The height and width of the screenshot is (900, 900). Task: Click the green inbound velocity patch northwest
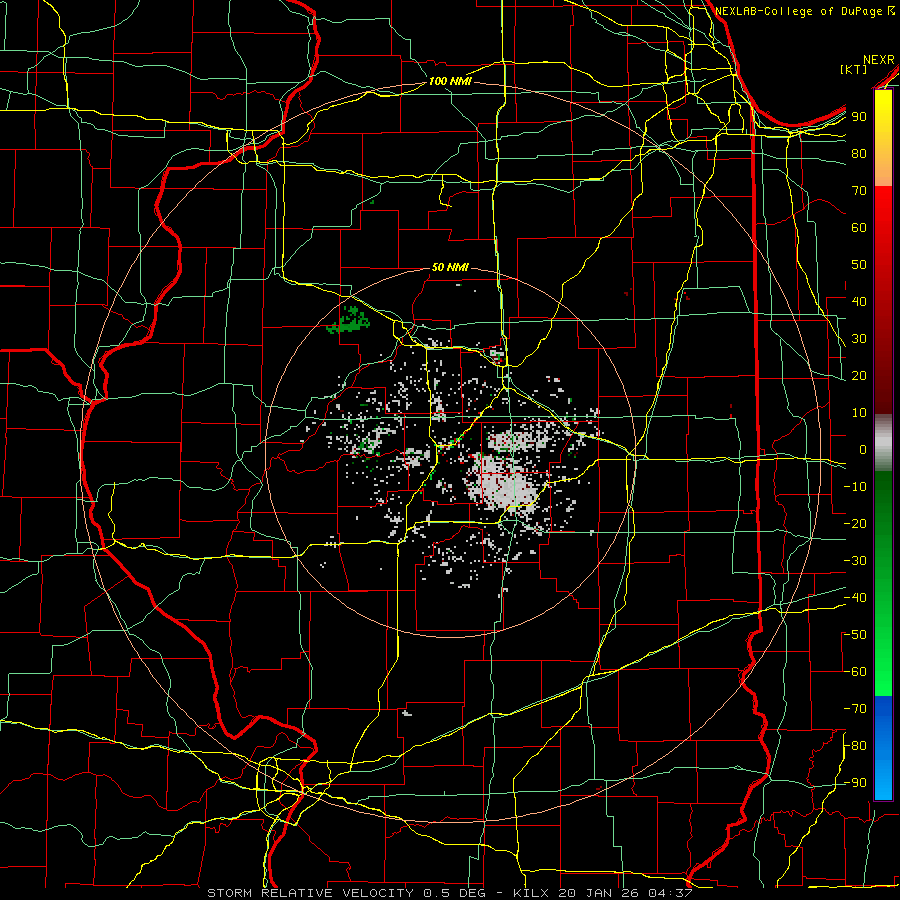pyautogui.click(x=349, y=320)
